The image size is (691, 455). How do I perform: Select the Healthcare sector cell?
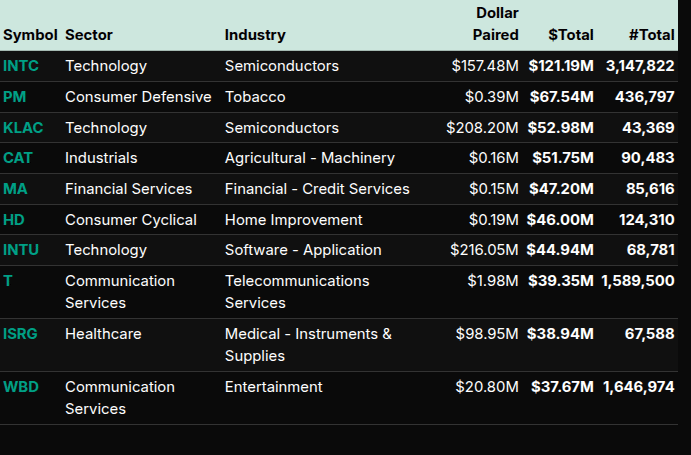pos(103,334)
